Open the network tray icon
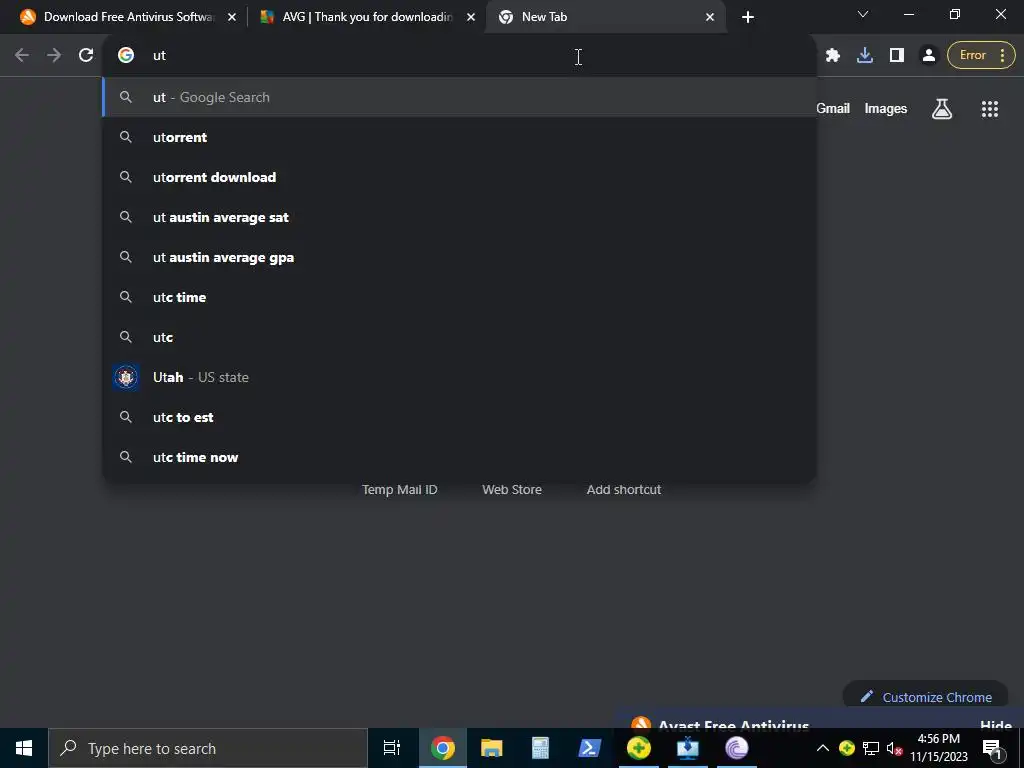The height and width of the screenshot is (768, 1024). click(x=871, y=748)
